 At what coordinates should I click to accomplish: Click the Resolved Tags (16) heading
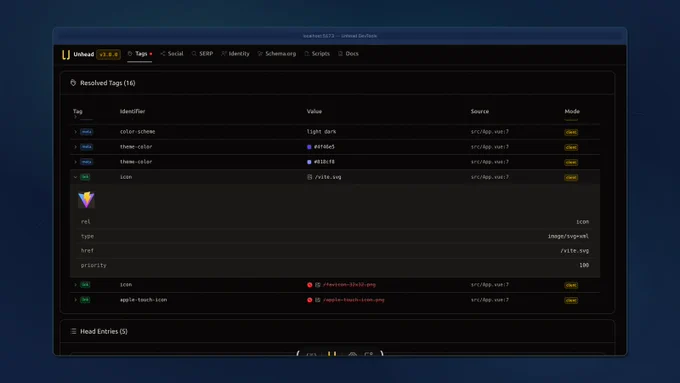(108, 83)
